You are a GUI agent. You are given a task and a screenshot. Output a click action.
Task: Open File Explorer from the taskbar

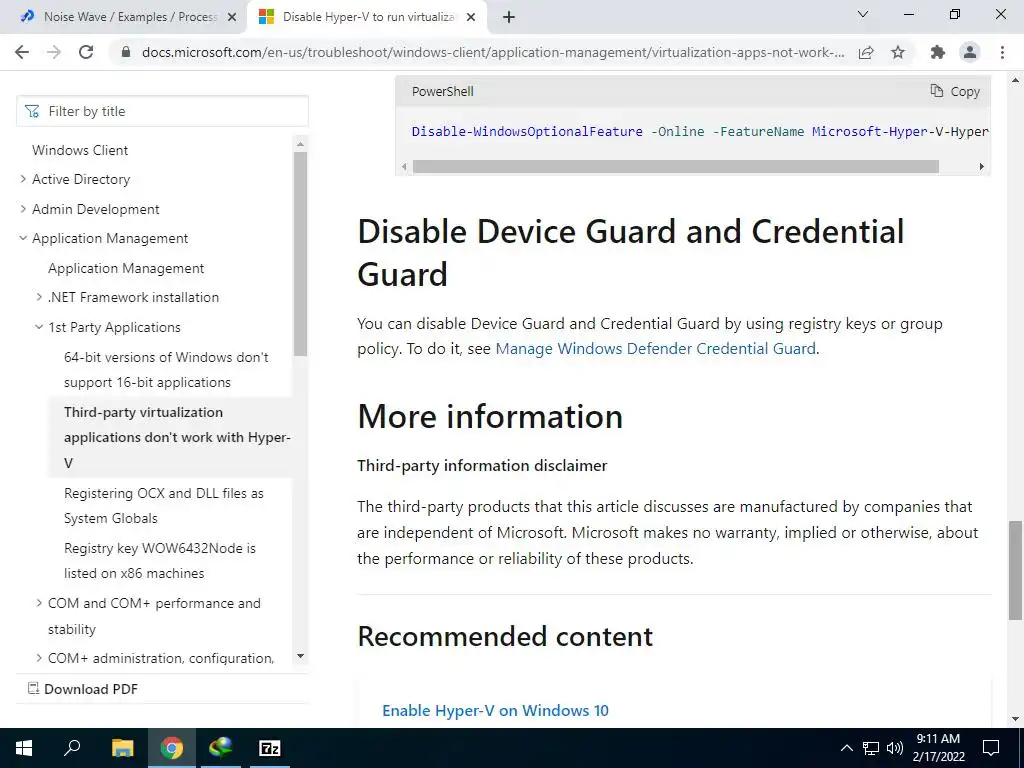[x=122, y=748]
